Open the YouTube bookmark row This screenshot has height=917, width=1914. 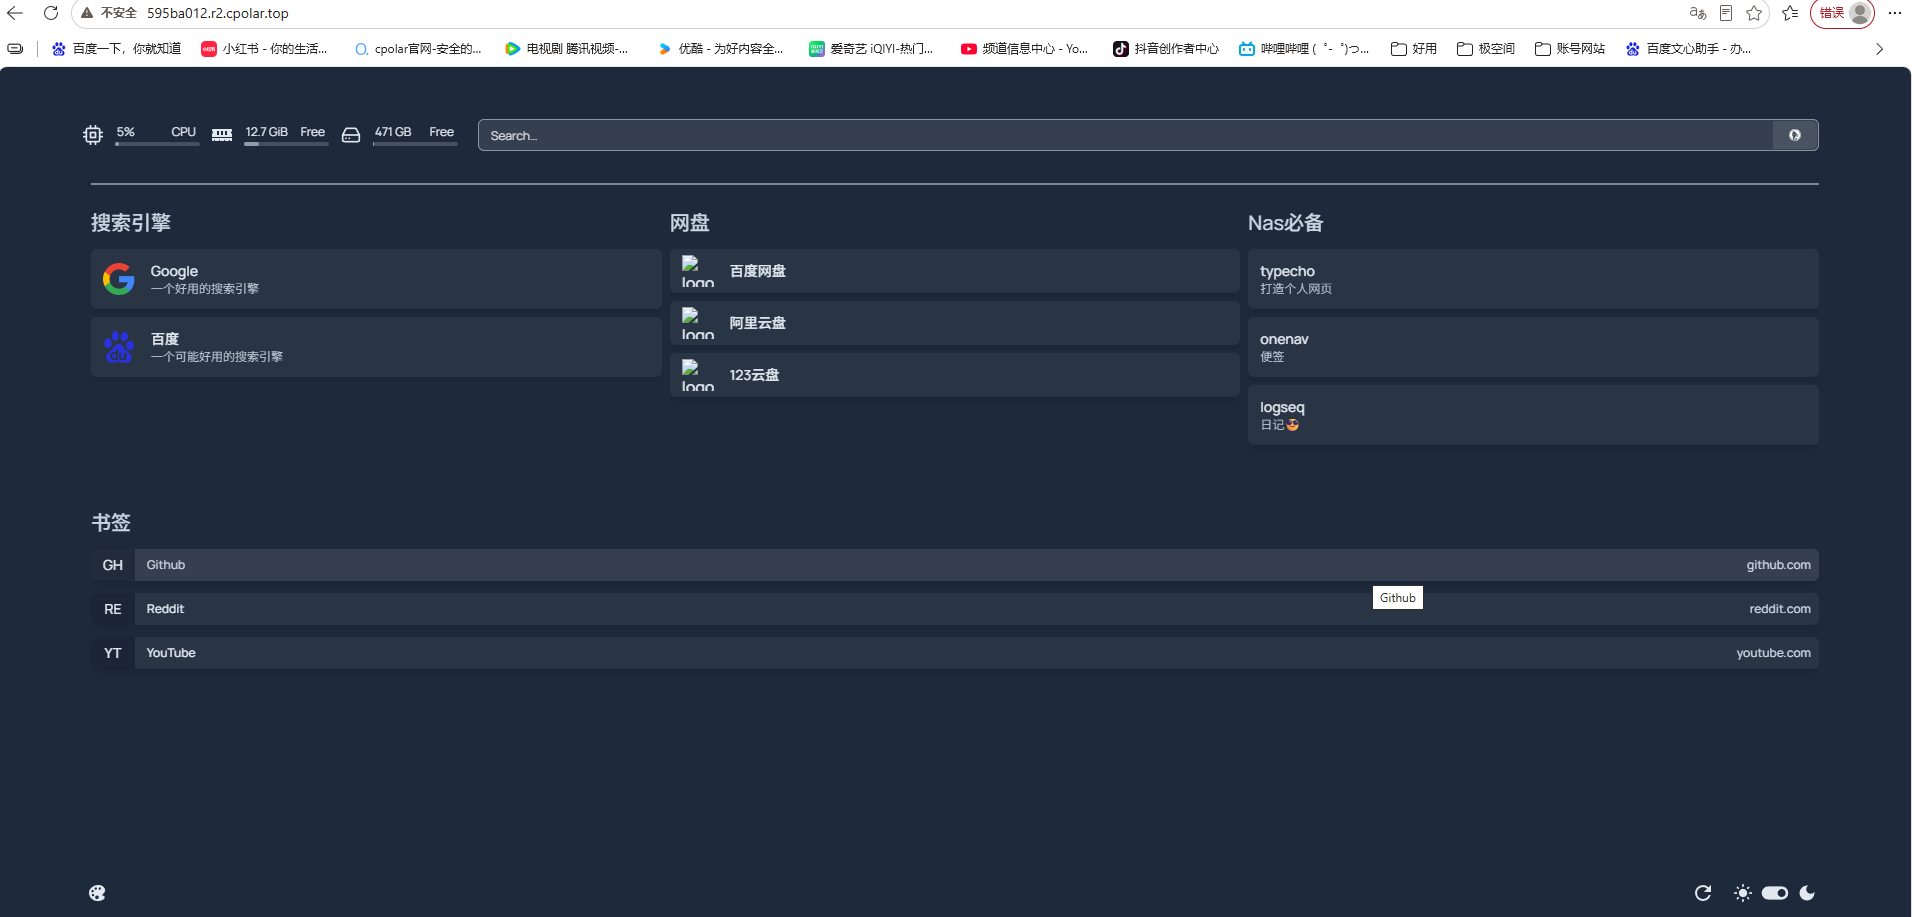955,653
